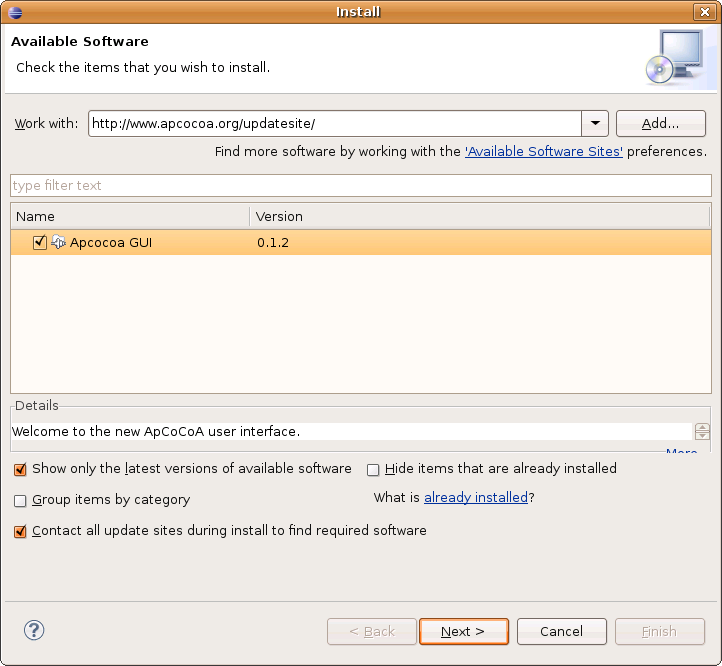Click the disabled Finish button
Screen dimensions: 722x666
coord(660,631)
